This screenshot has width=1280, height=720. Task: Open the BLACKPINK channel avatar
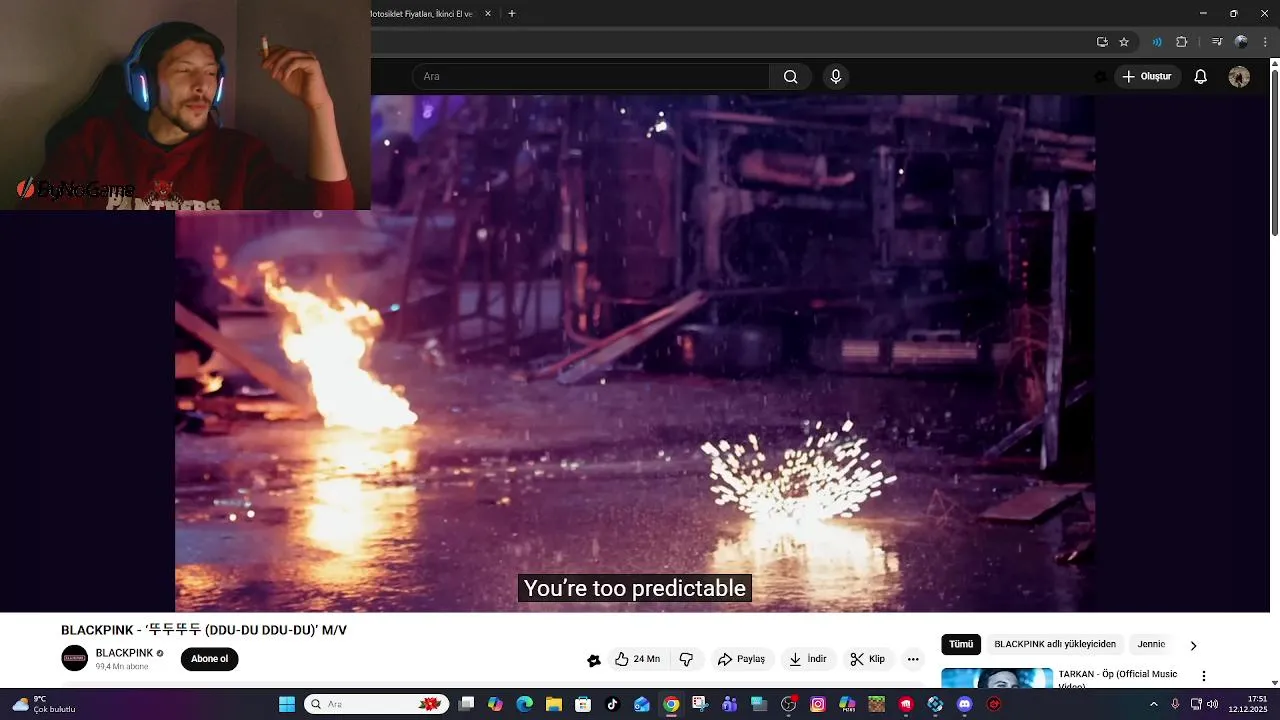click(x=75, y=658)
